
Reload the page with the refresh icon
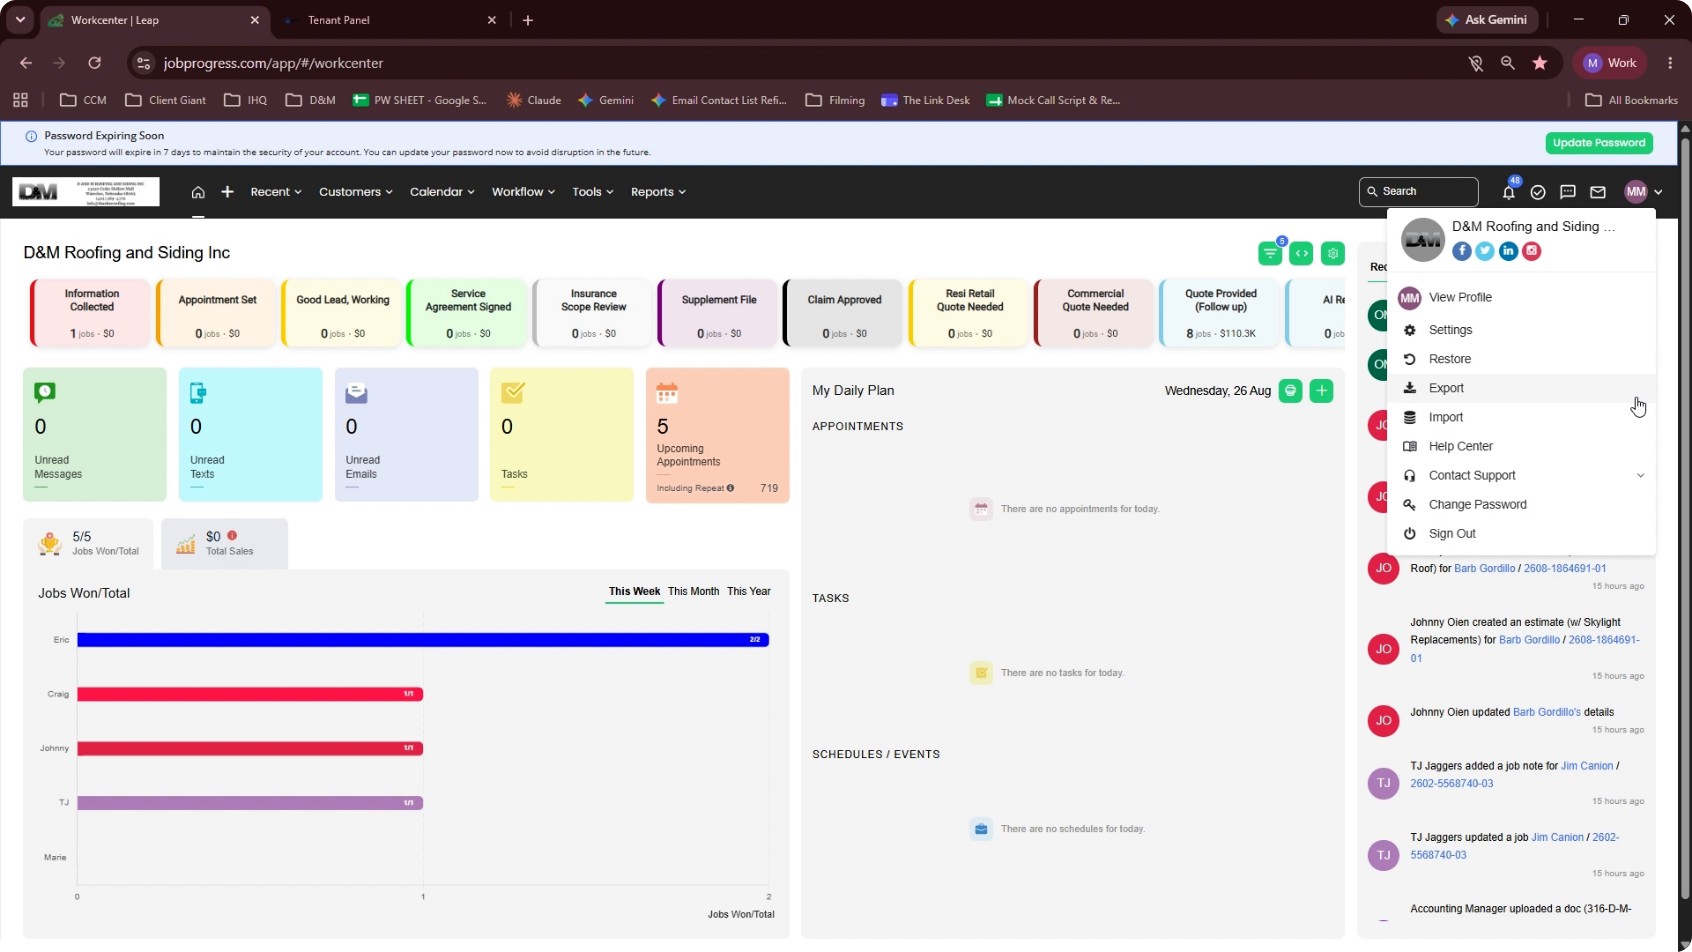(x=94, y=63)
